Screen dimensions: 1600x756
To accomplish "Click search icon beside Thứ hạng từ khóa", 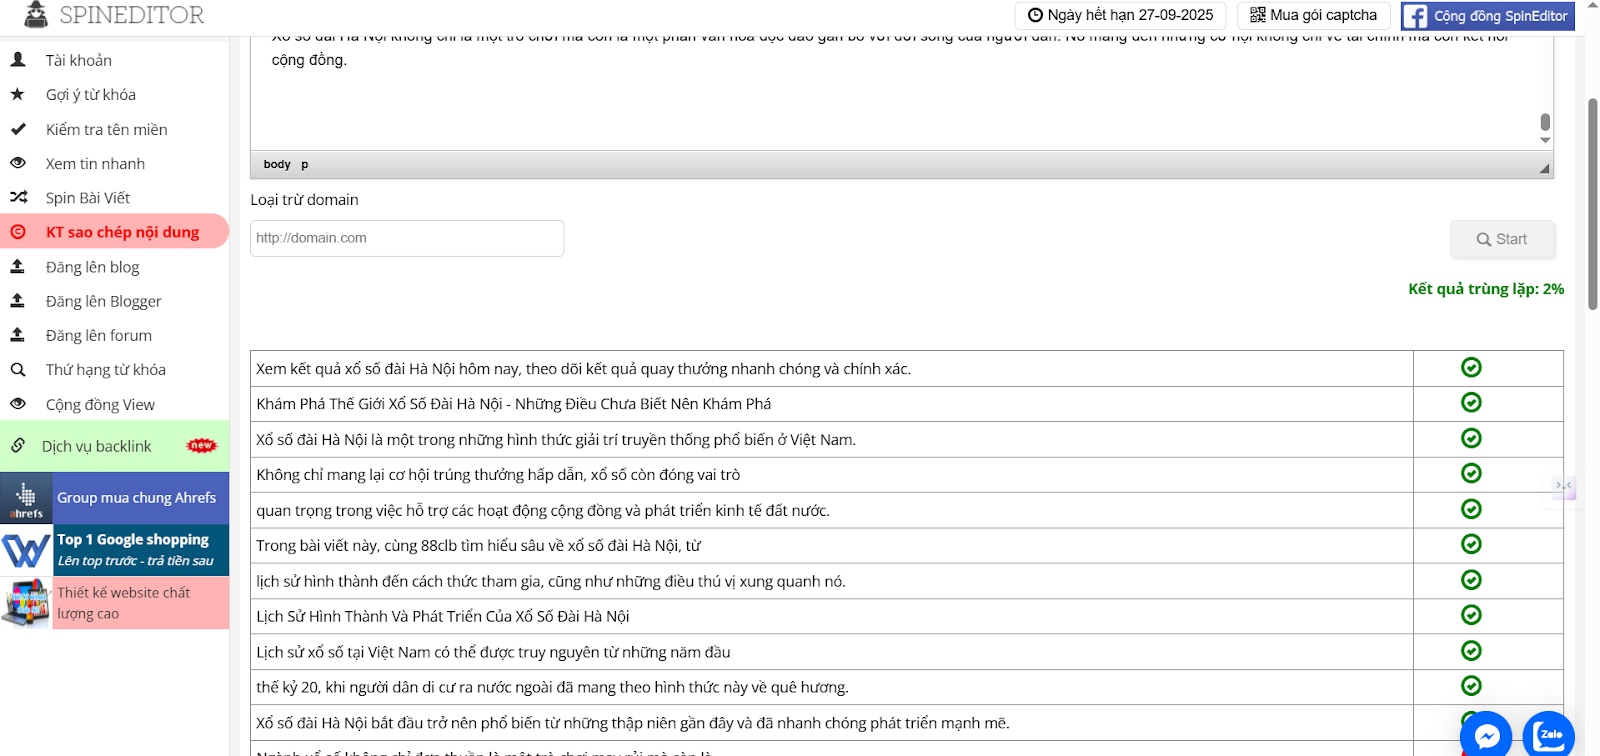I will pyautogui.click(x=18, y=370).
